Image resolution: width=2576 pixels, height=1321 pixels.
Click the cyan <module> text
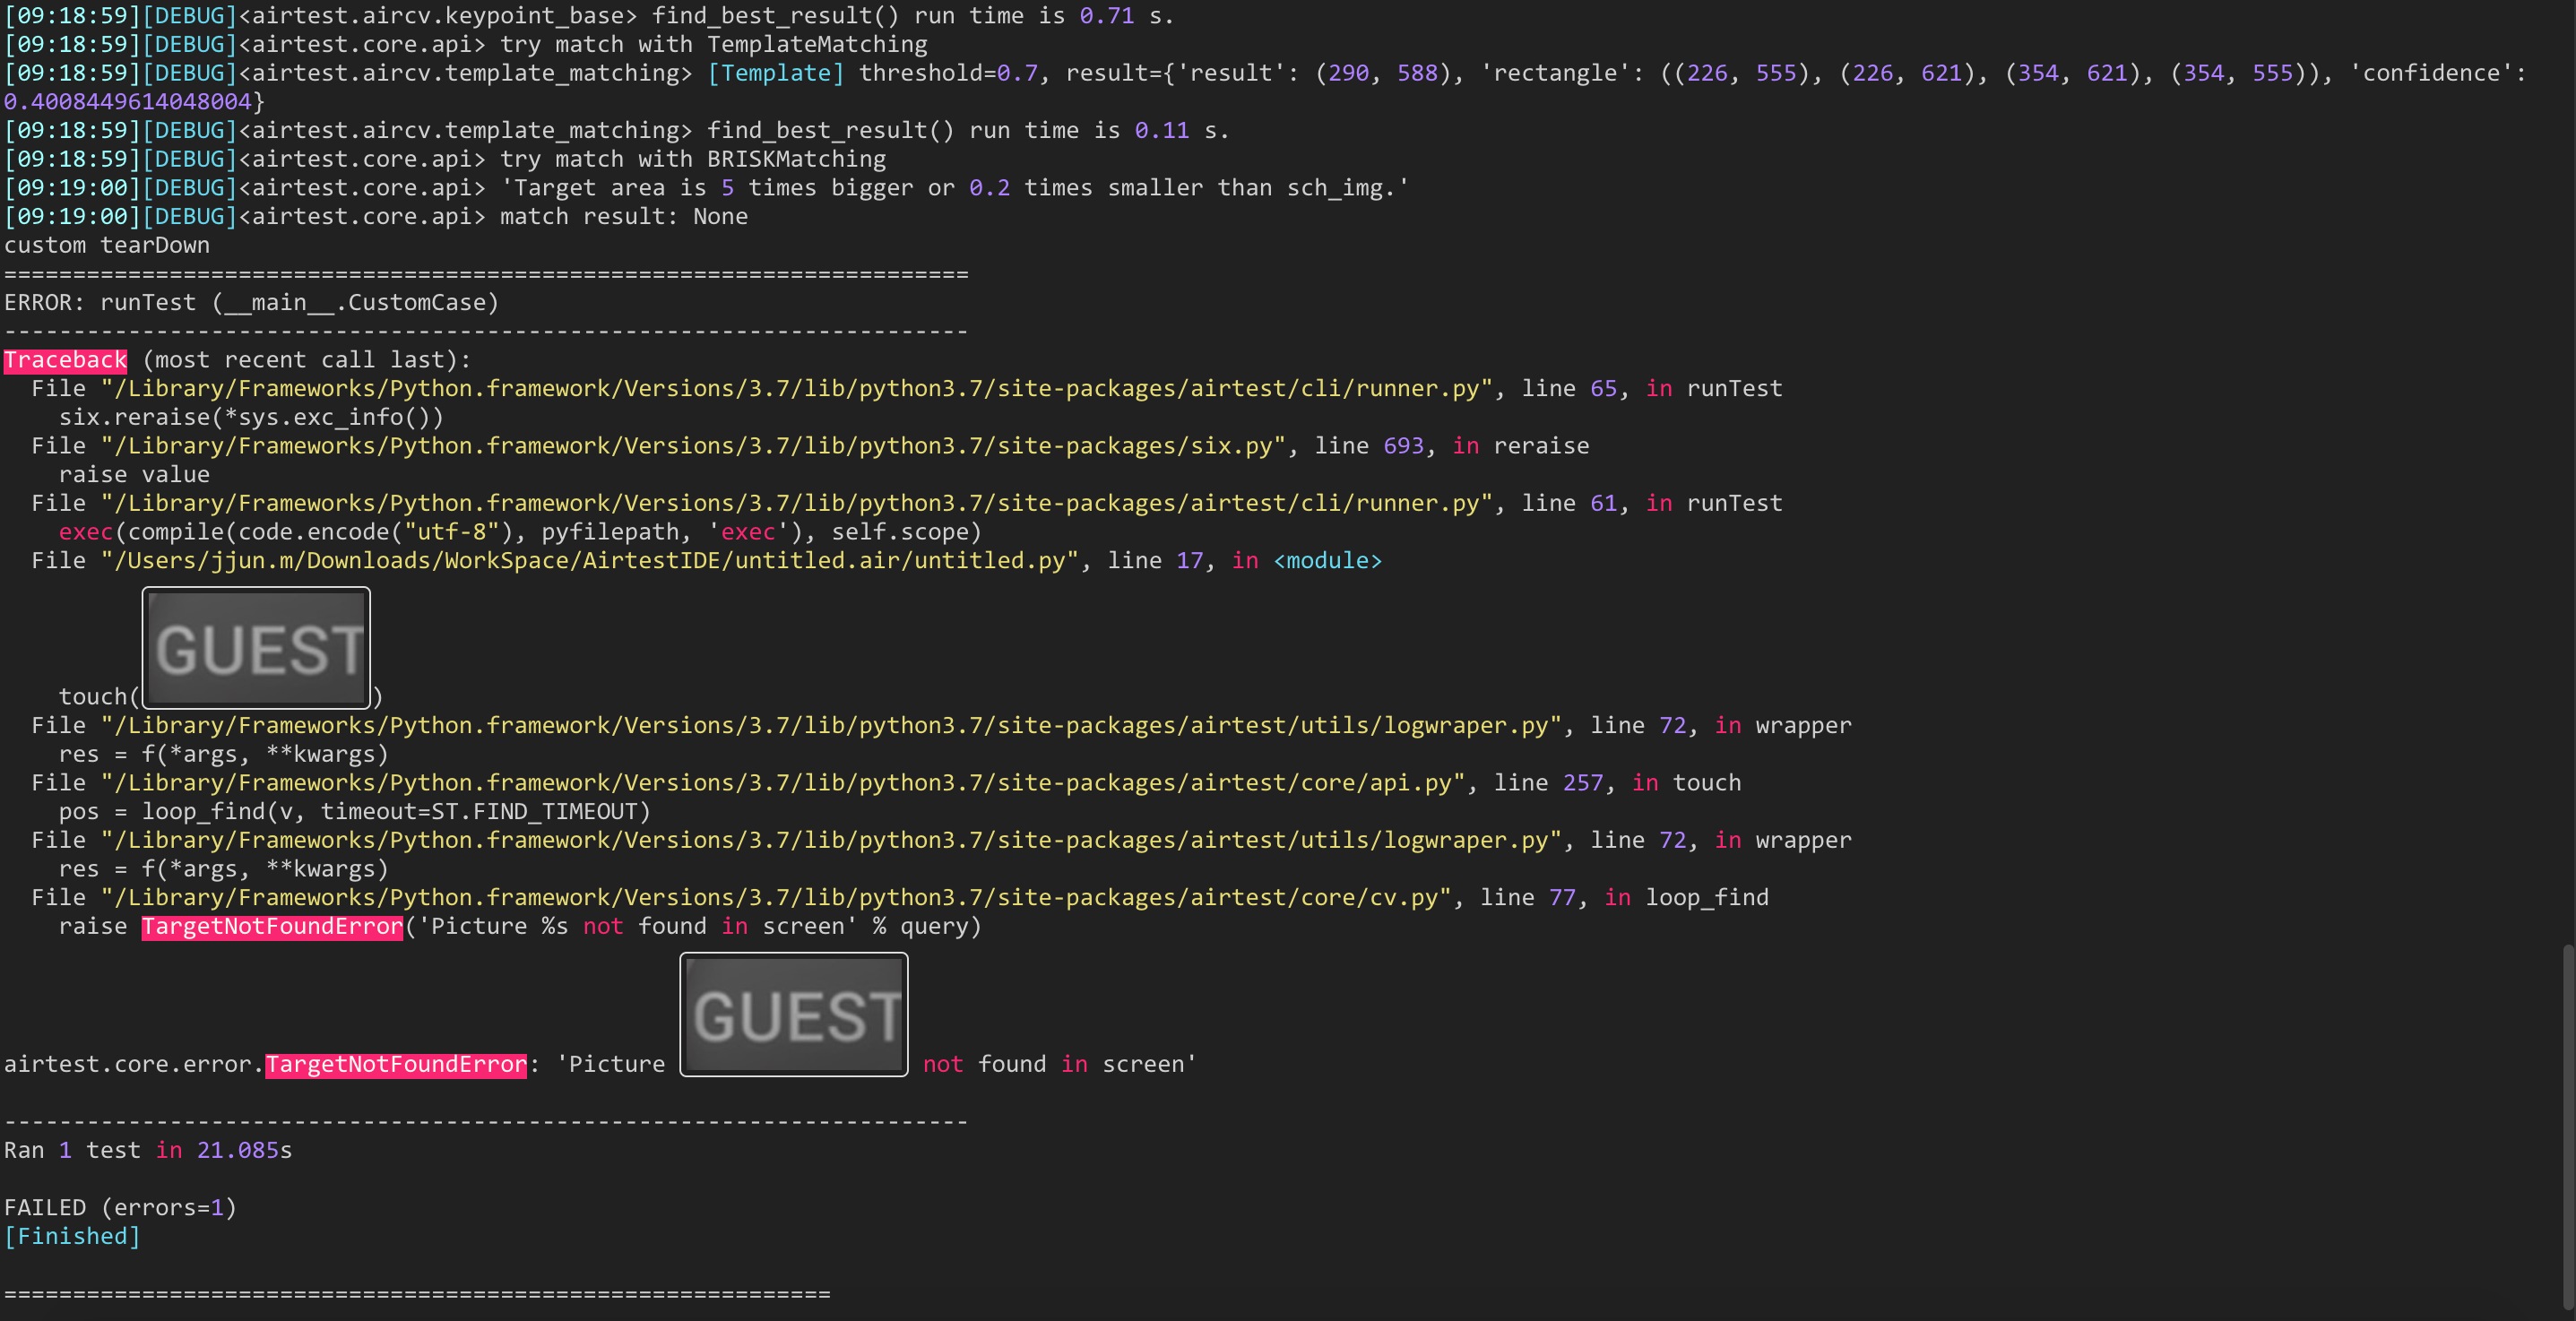click(x=1327, y=561)
